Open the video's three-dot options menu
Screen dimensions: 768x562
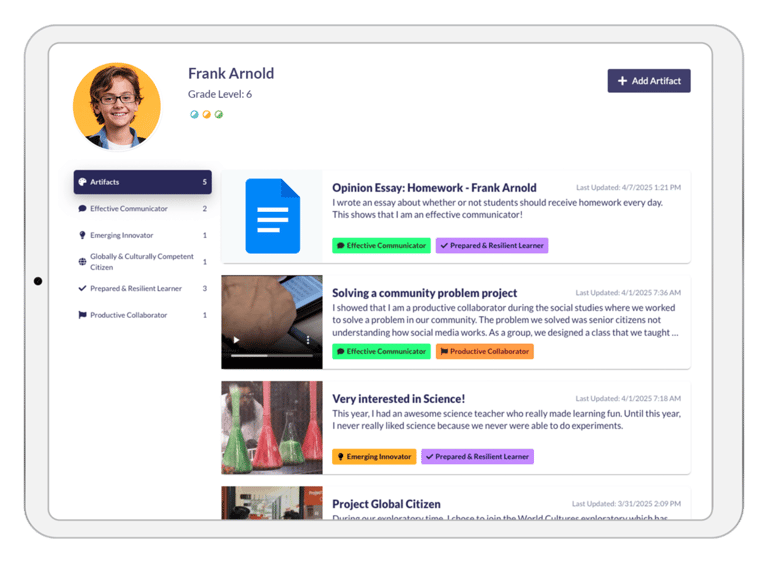click(308, 340)
